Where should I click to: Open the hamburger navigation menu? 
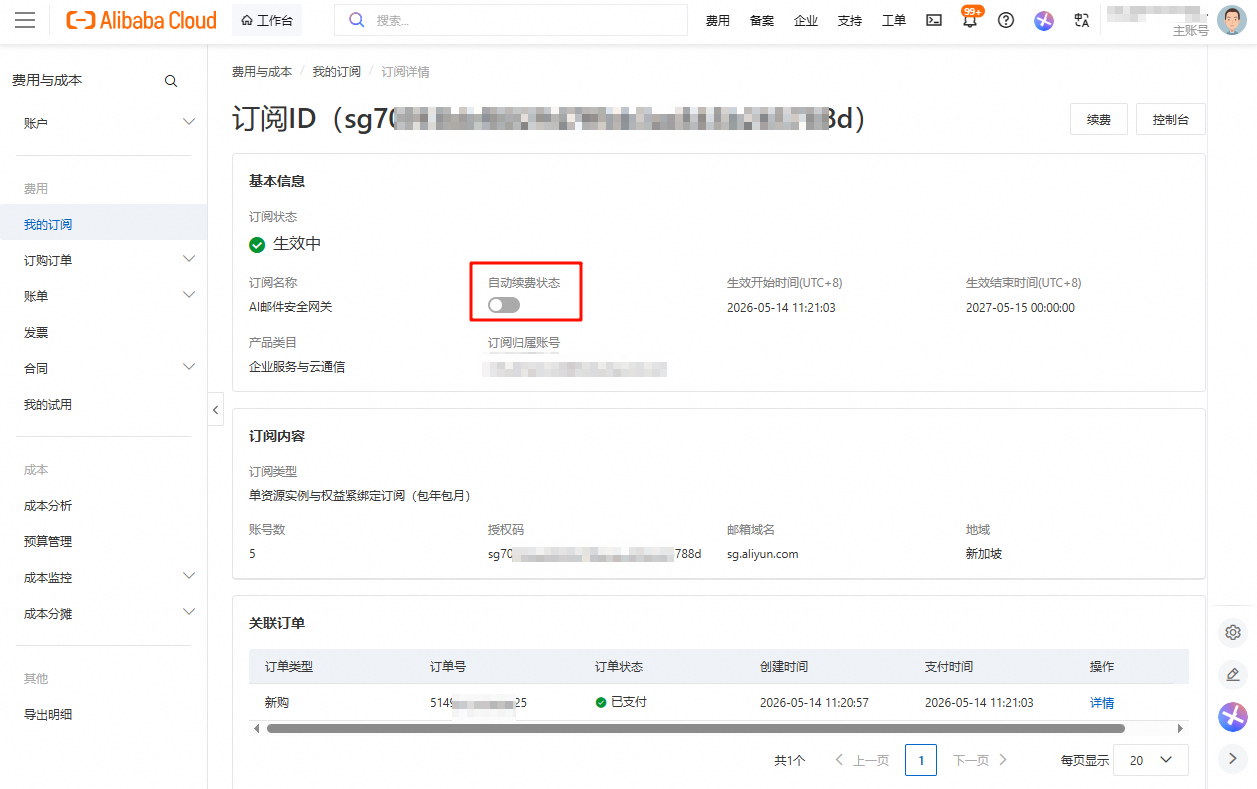pos(26,20)
